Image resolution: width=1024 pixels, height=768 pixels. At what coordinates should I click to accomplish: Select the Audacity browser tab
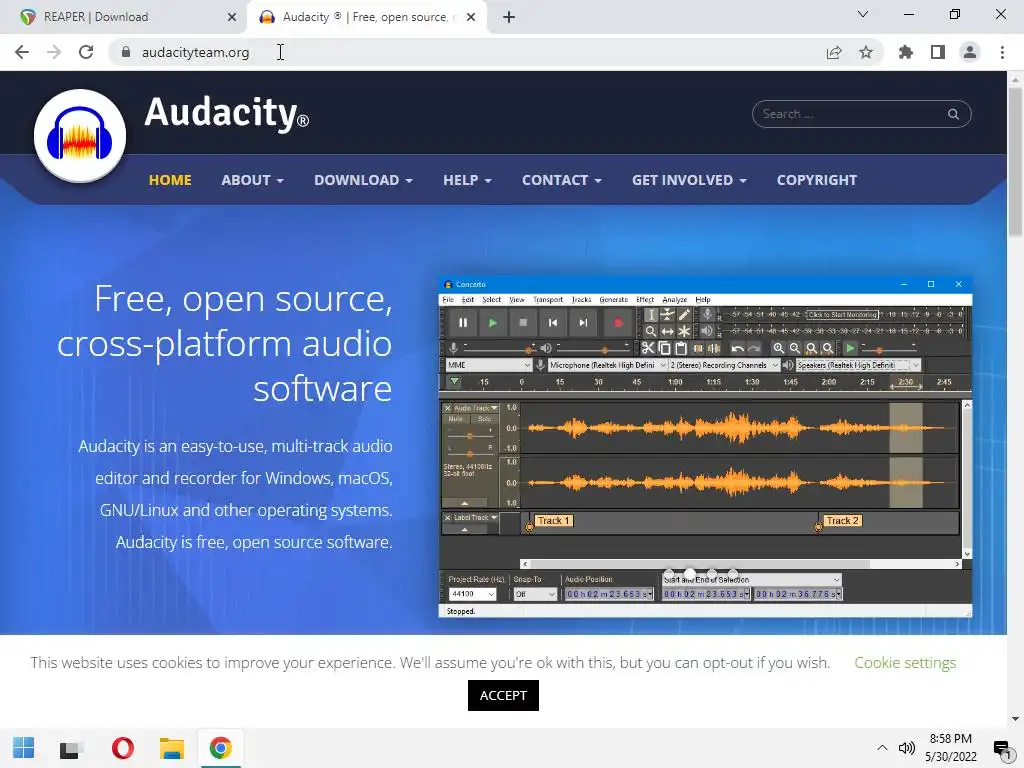(366, 17)
